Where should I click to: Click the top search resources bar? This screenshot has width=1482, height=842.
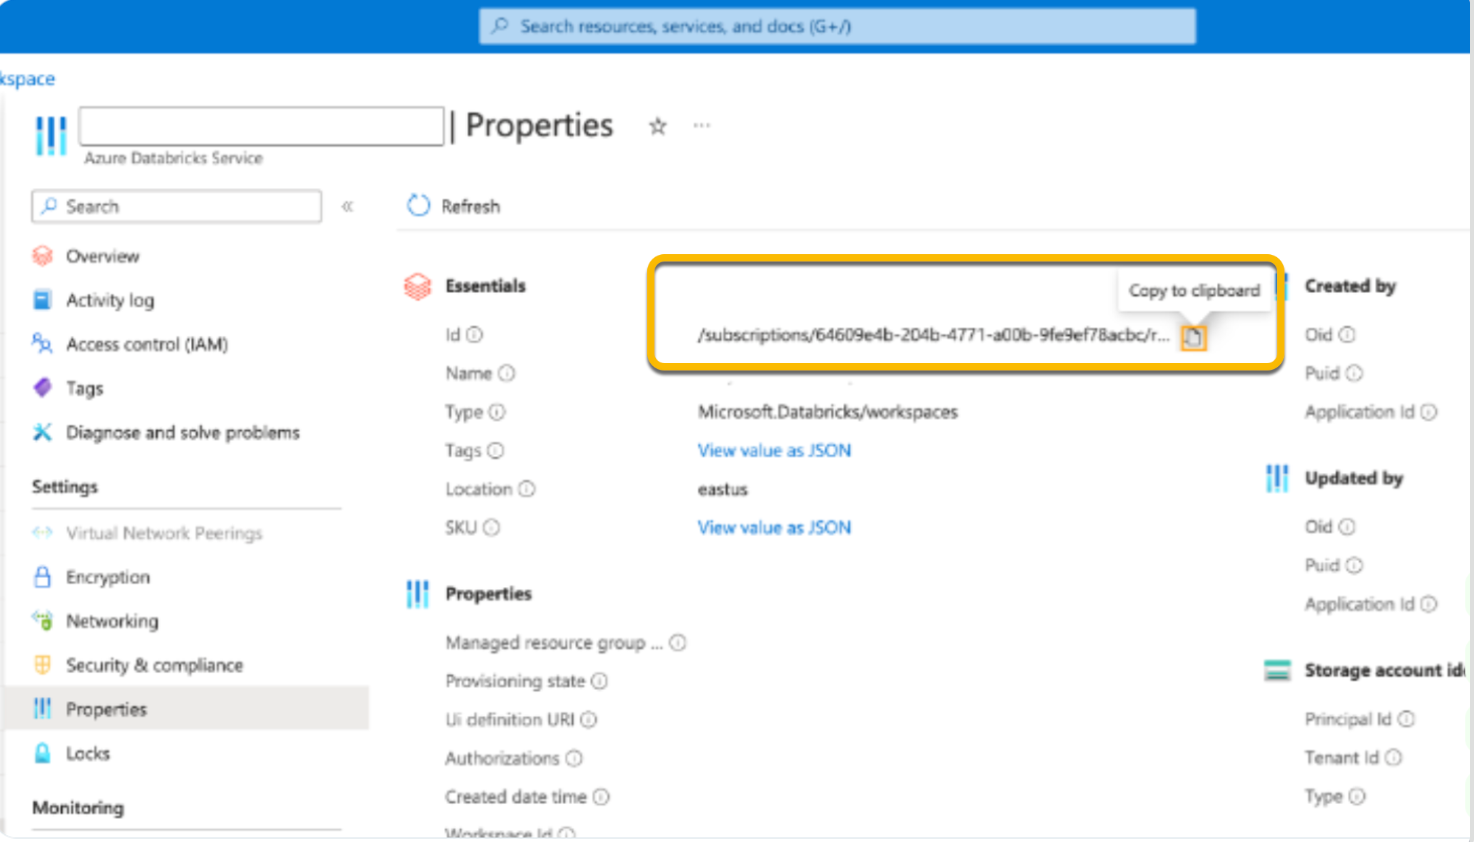point(837,26)
